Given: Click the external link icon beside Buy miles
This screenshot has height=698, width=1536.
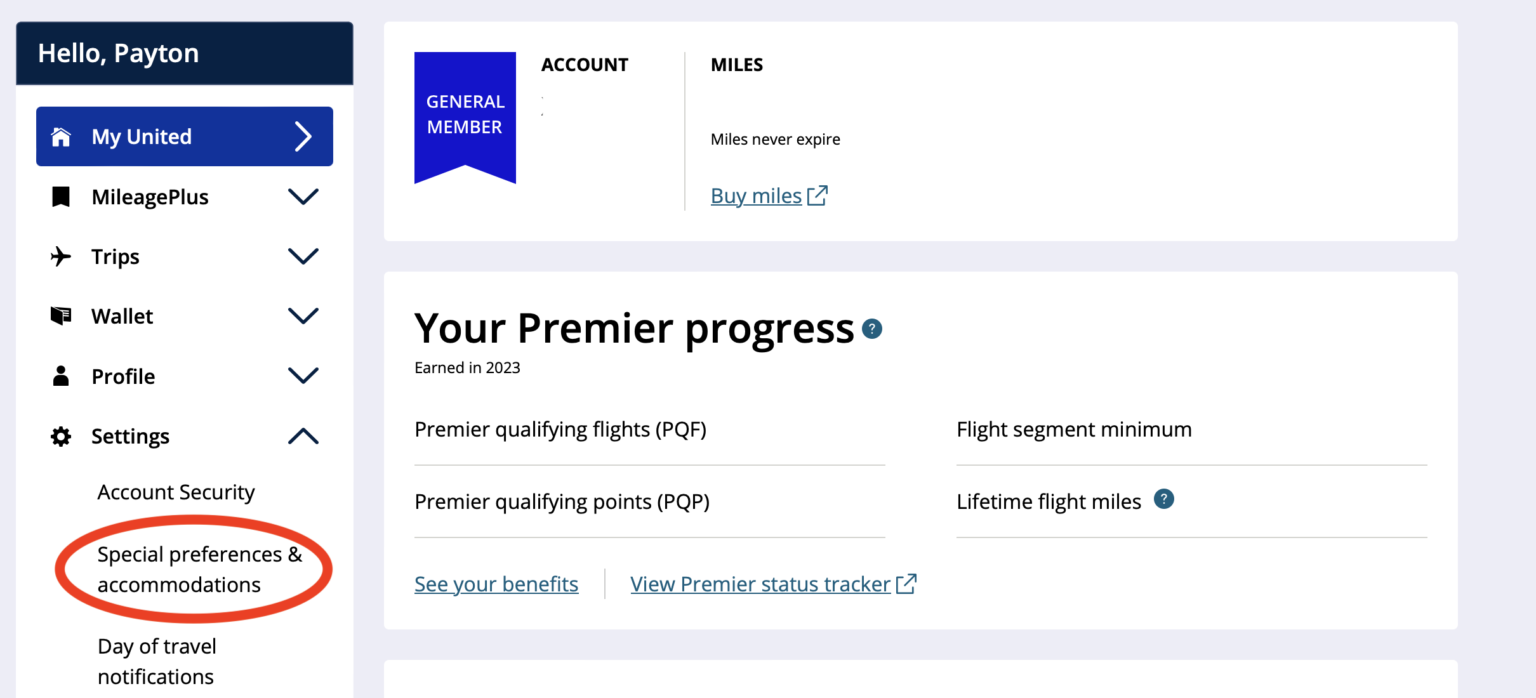Looking at the screenshot, I should click(x=817, y=195).
